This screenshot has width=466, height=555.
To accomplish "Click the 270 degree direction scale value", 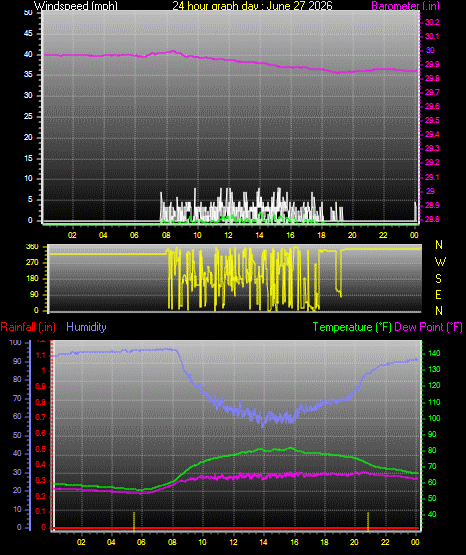I will pyautogui.click(x=32, y=263).
